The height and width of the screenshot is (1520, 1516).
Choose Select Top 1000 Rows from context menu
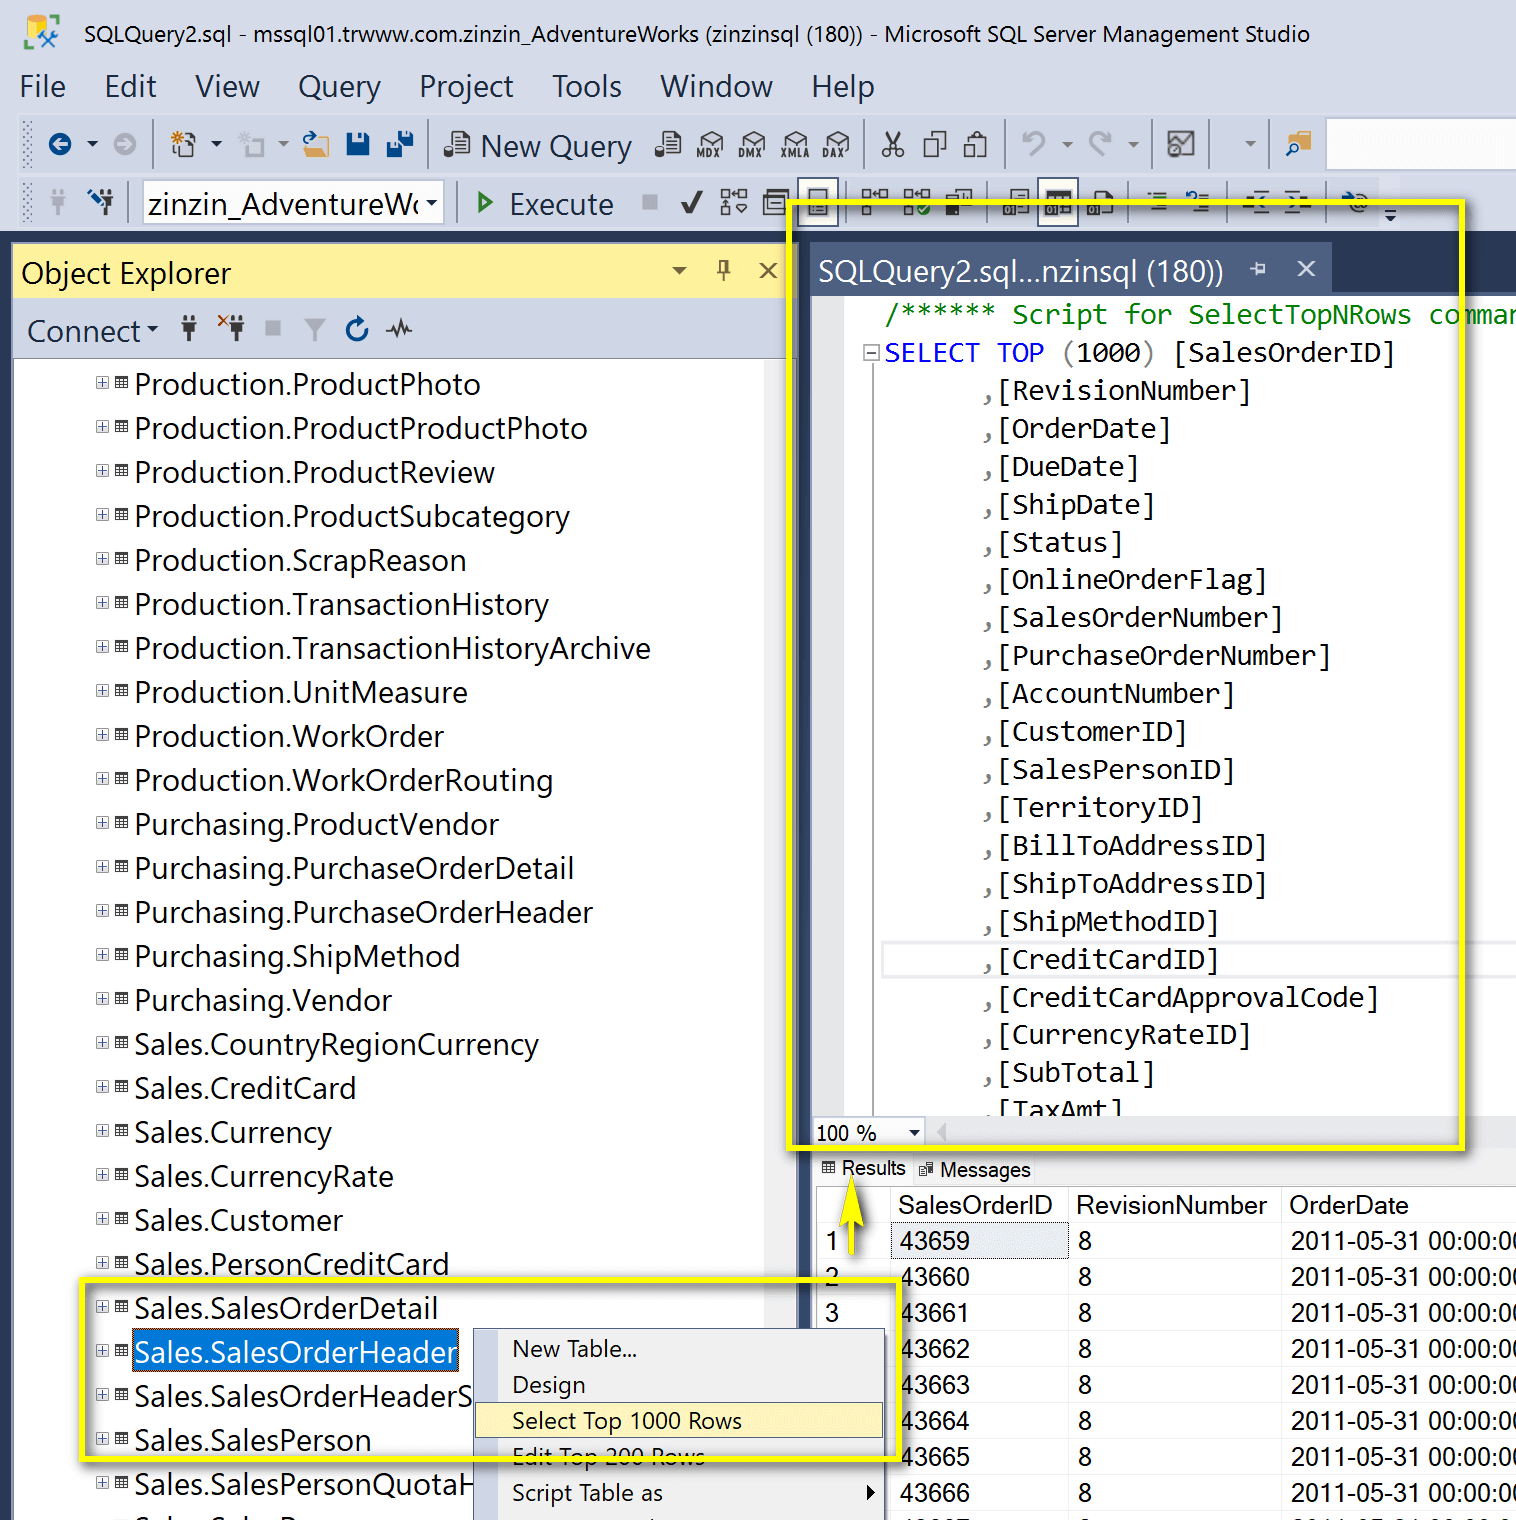pyautogui.click(x=679, y=1421)
